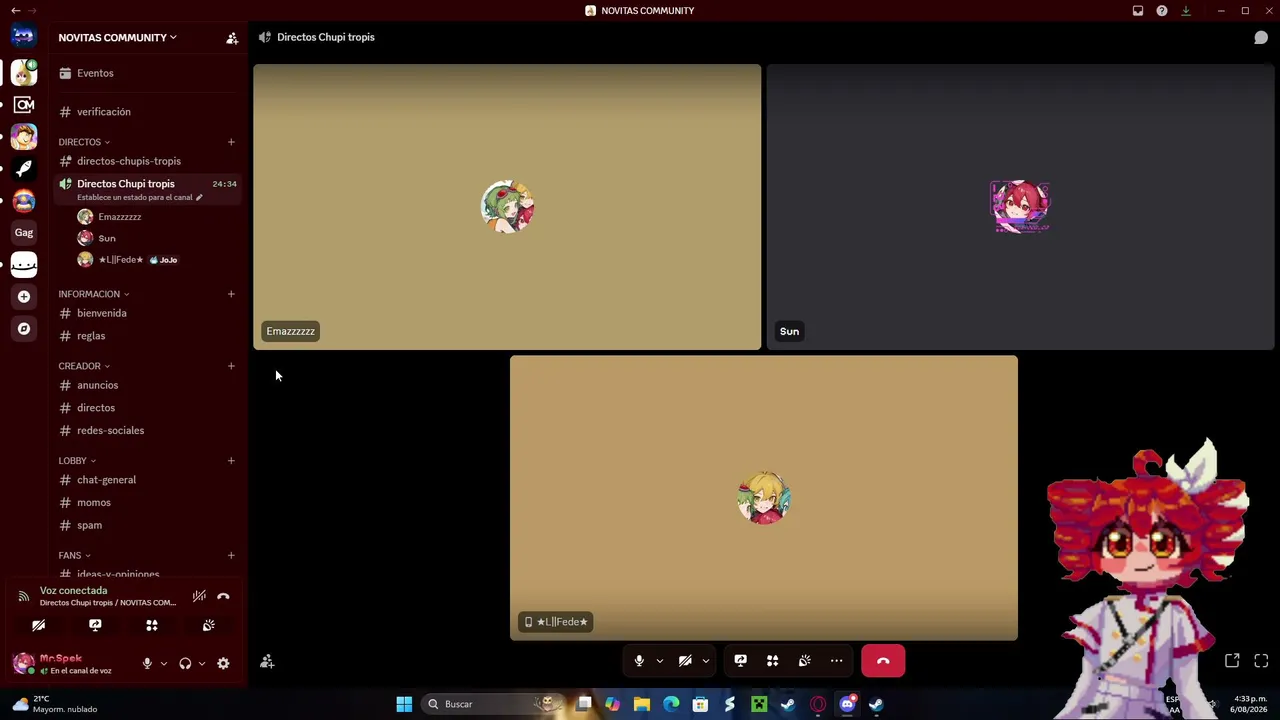Screen dimensions: 1280x720
Task: Toggle deafen headphones in user panel
Action: click(x=185, y=663)
